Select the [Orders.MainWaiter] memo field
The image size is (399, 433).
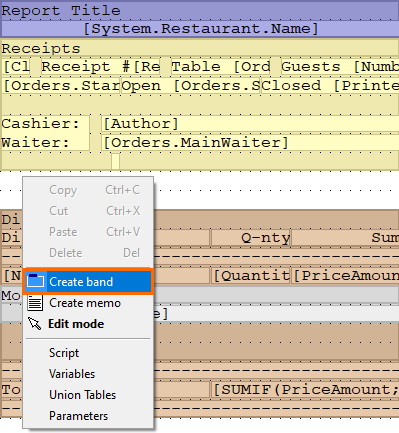pos(250,143)
